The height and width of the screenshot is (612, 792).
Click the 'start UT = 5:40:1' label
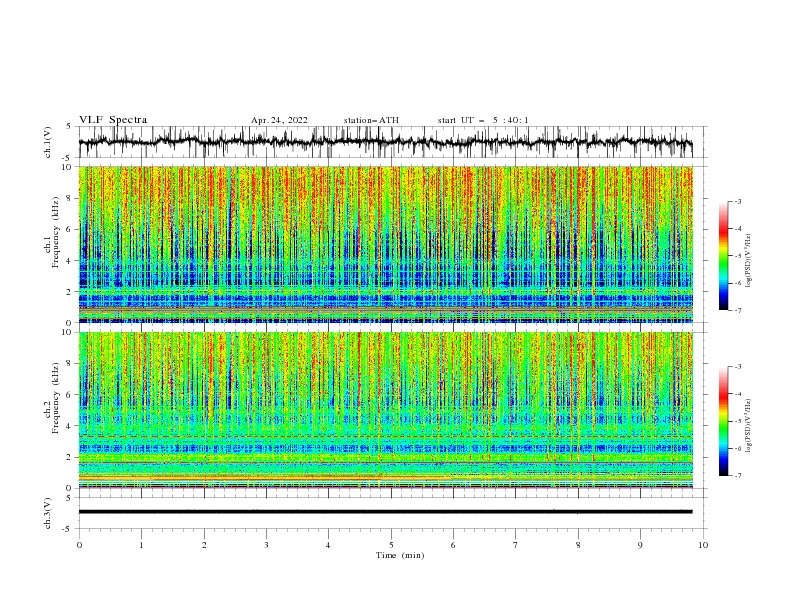(x=483, y=120)
